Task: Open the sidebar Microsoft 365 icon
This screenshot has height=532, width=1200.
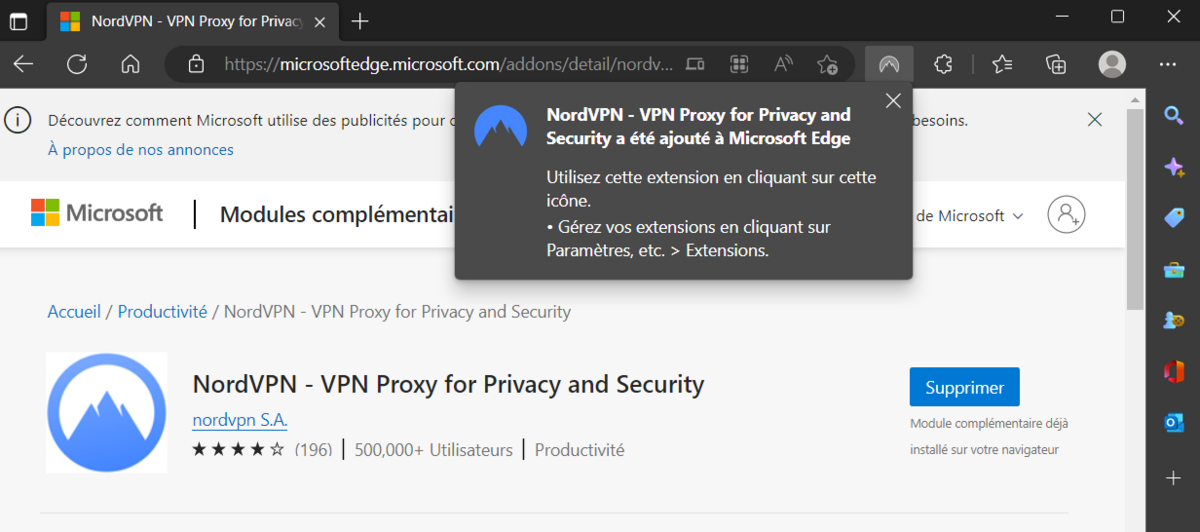Action: click(1174, 371)
